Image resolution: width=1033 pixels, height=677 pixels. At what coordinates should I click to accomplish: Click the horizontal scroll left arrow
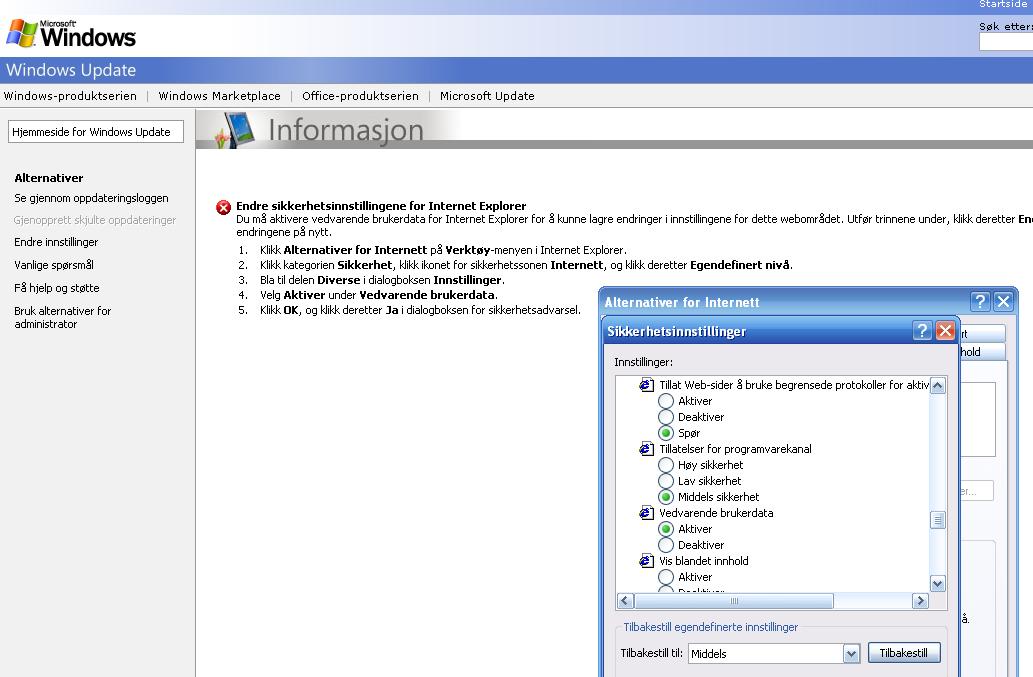(625, 601)
